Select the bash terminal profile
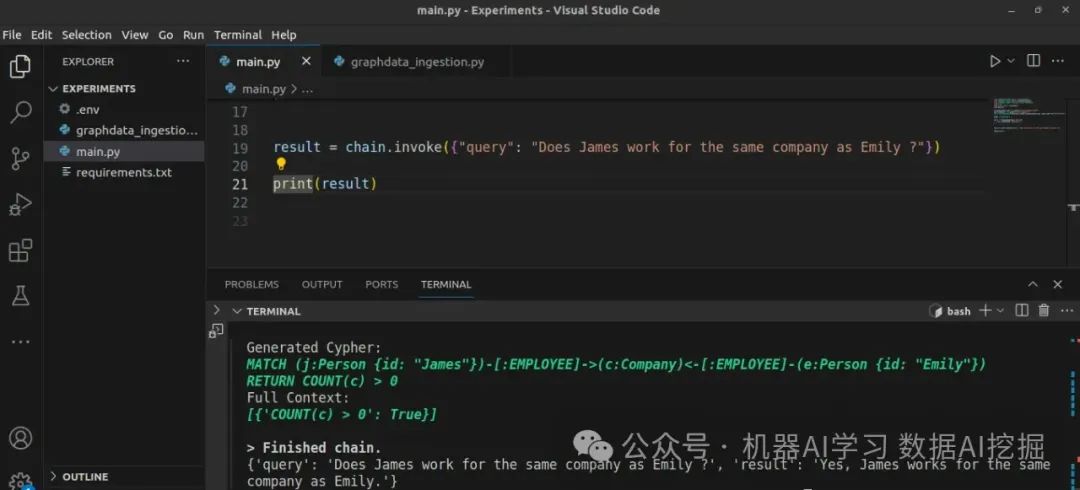Screen dimensions: 1080x490 pos(950,312)
